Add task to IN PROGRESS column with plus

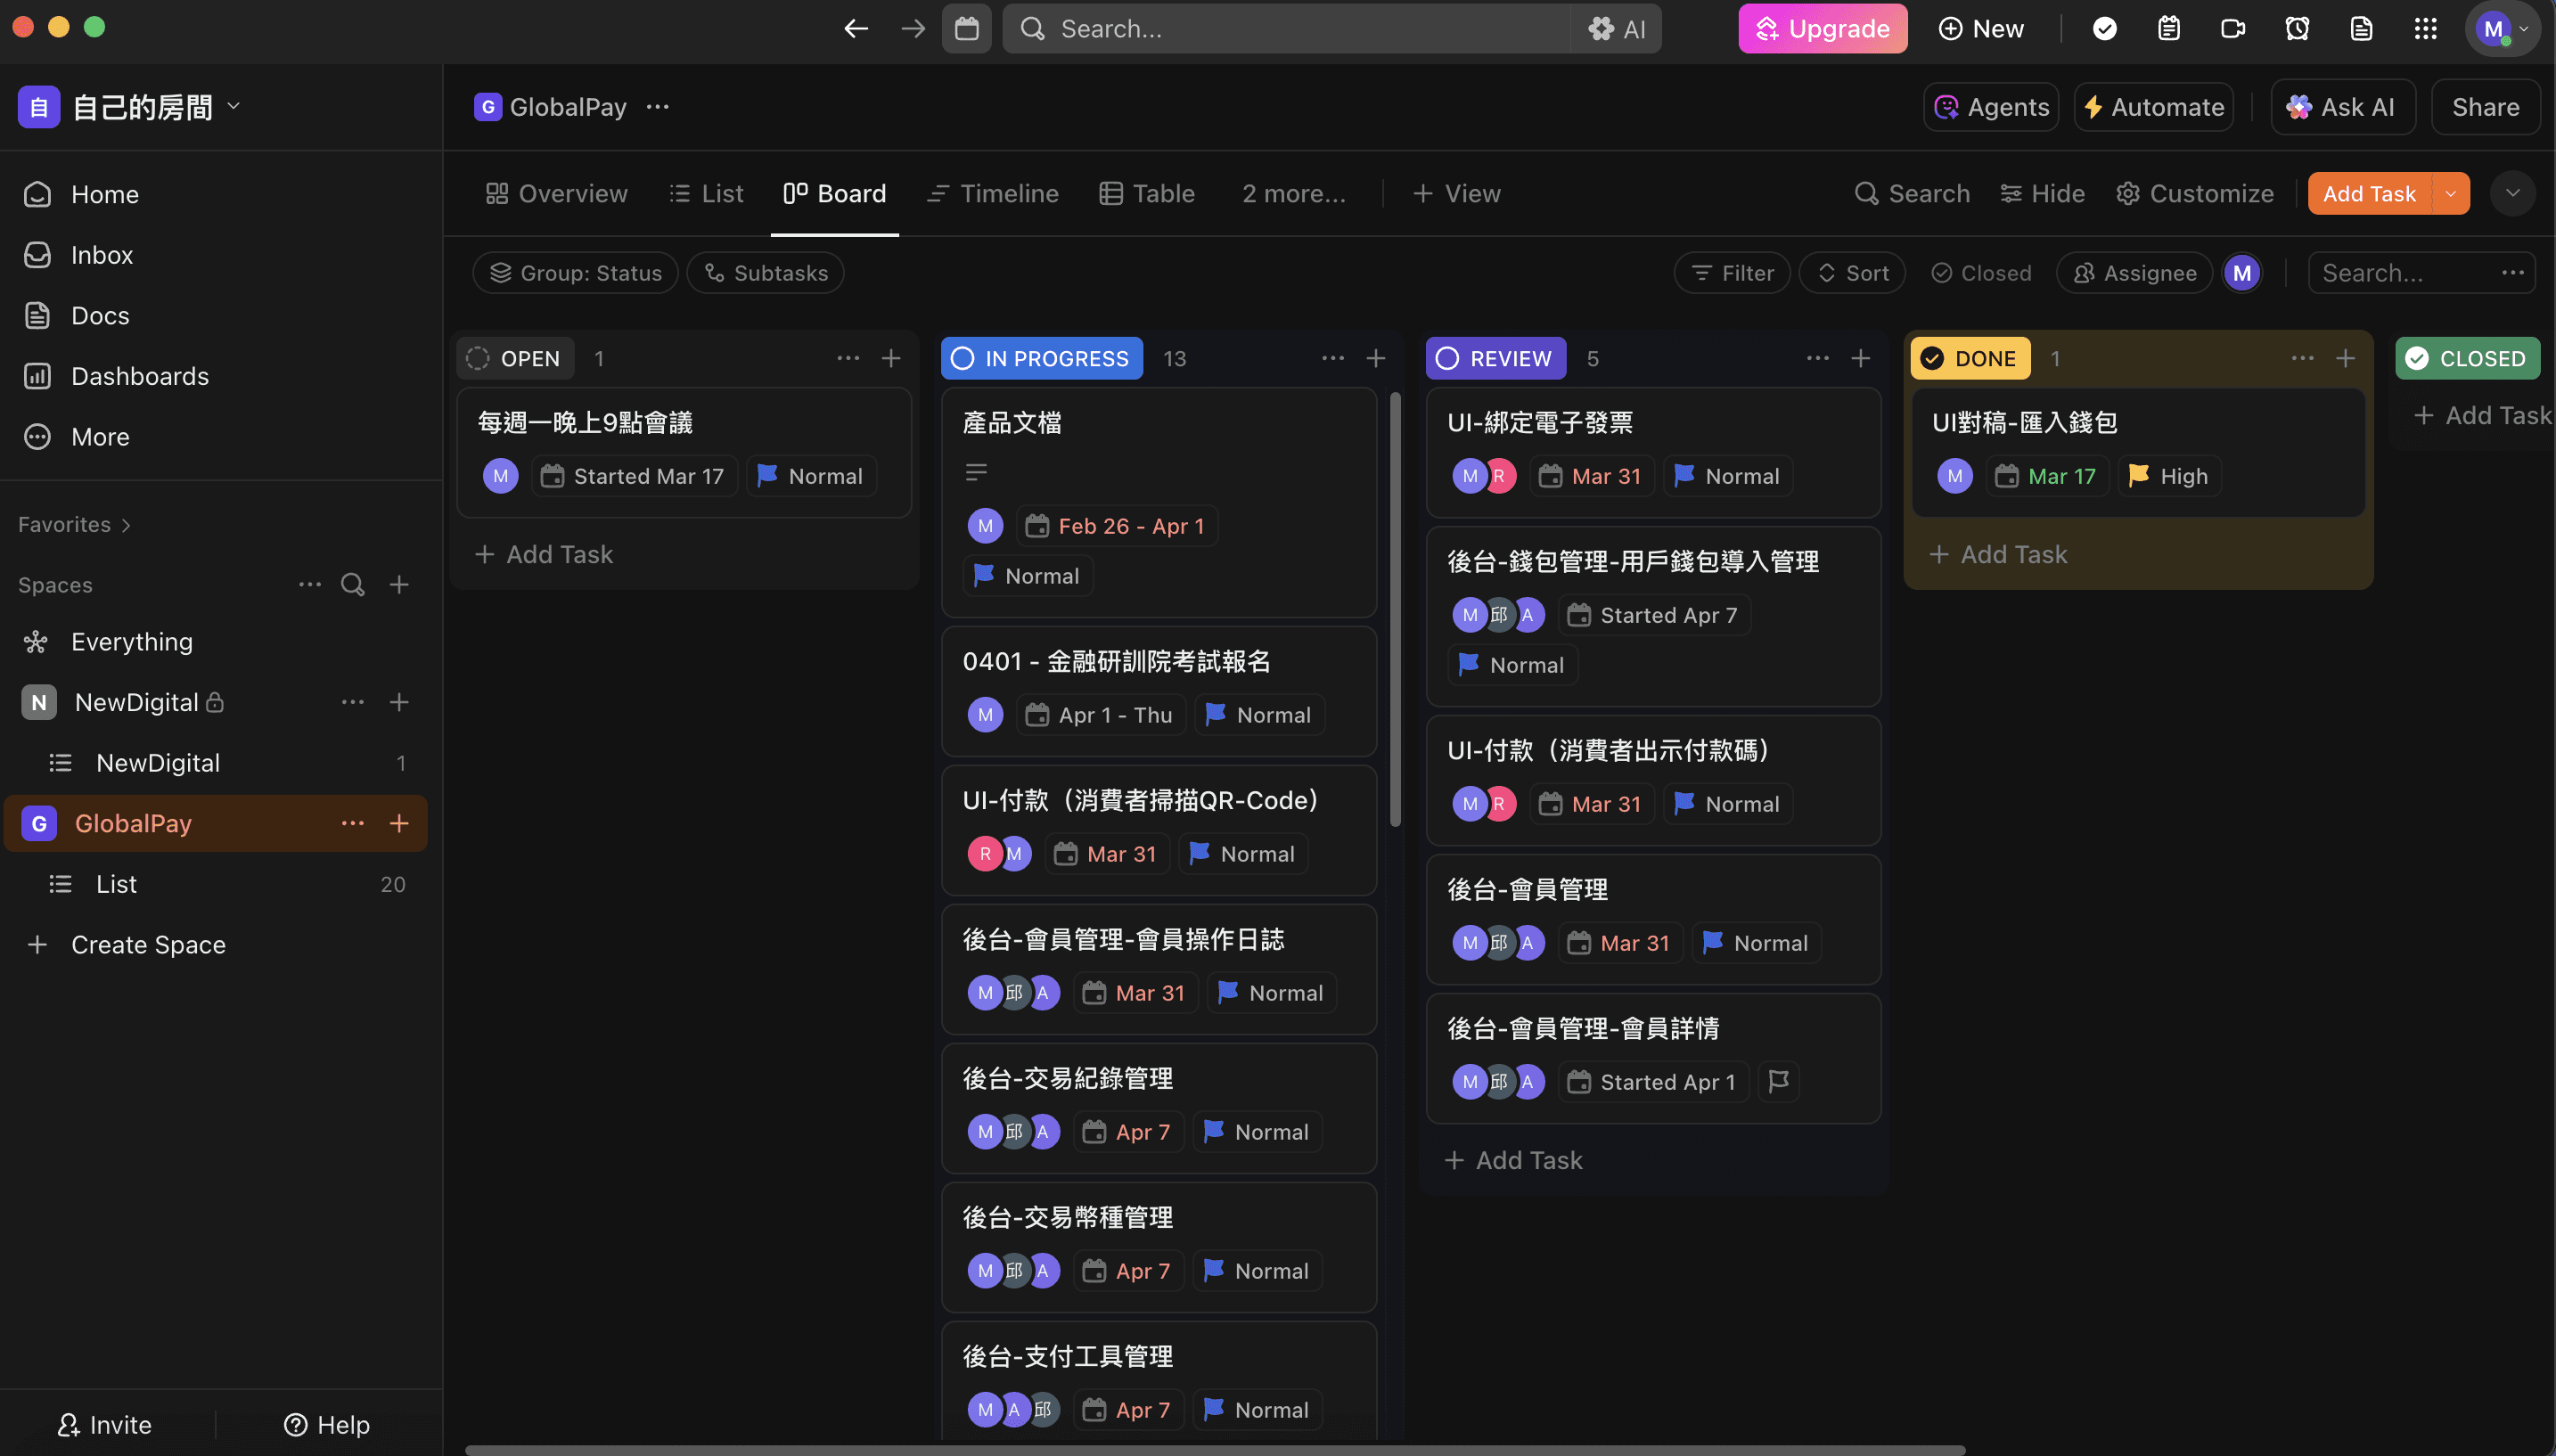pos(1376,358)
